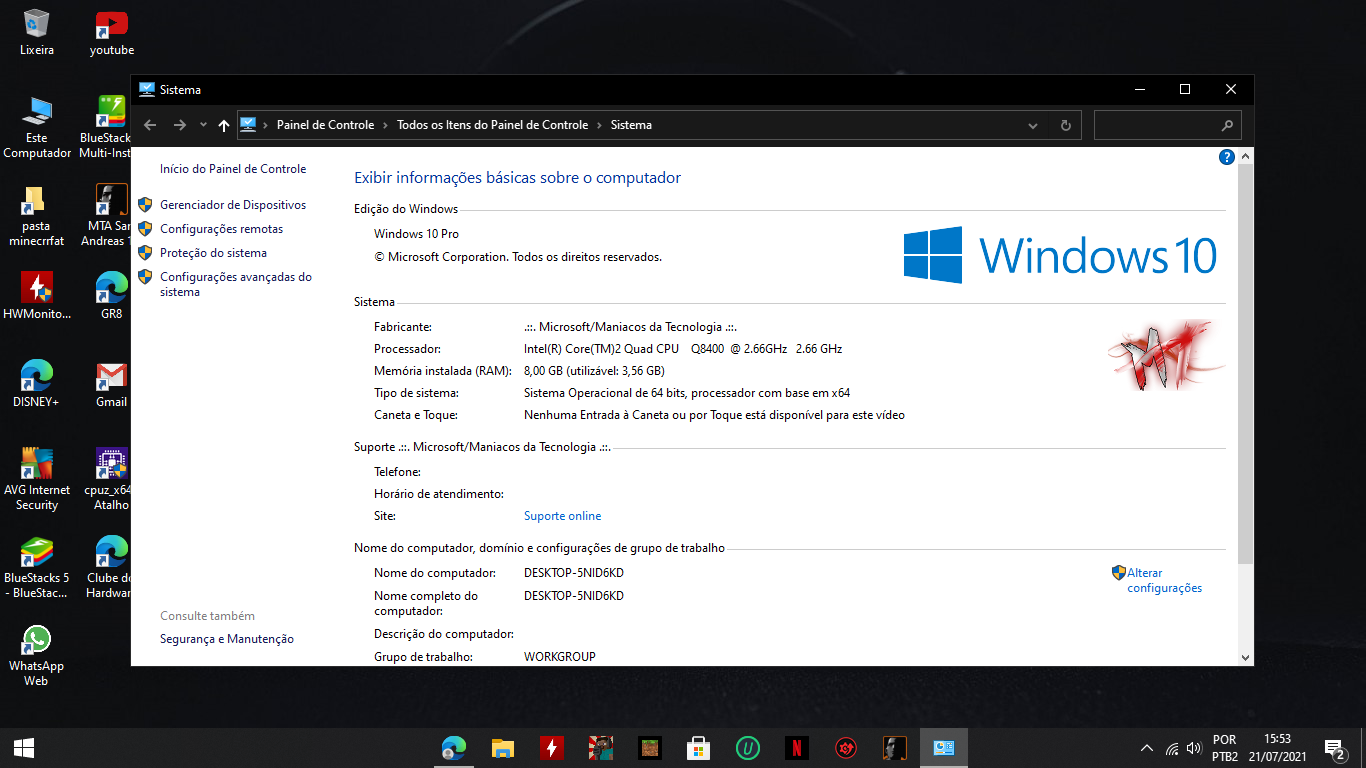This screenshot has width=1366, height=768.
Task: Focus the Control Panel search box
Action: point(1168,125)
